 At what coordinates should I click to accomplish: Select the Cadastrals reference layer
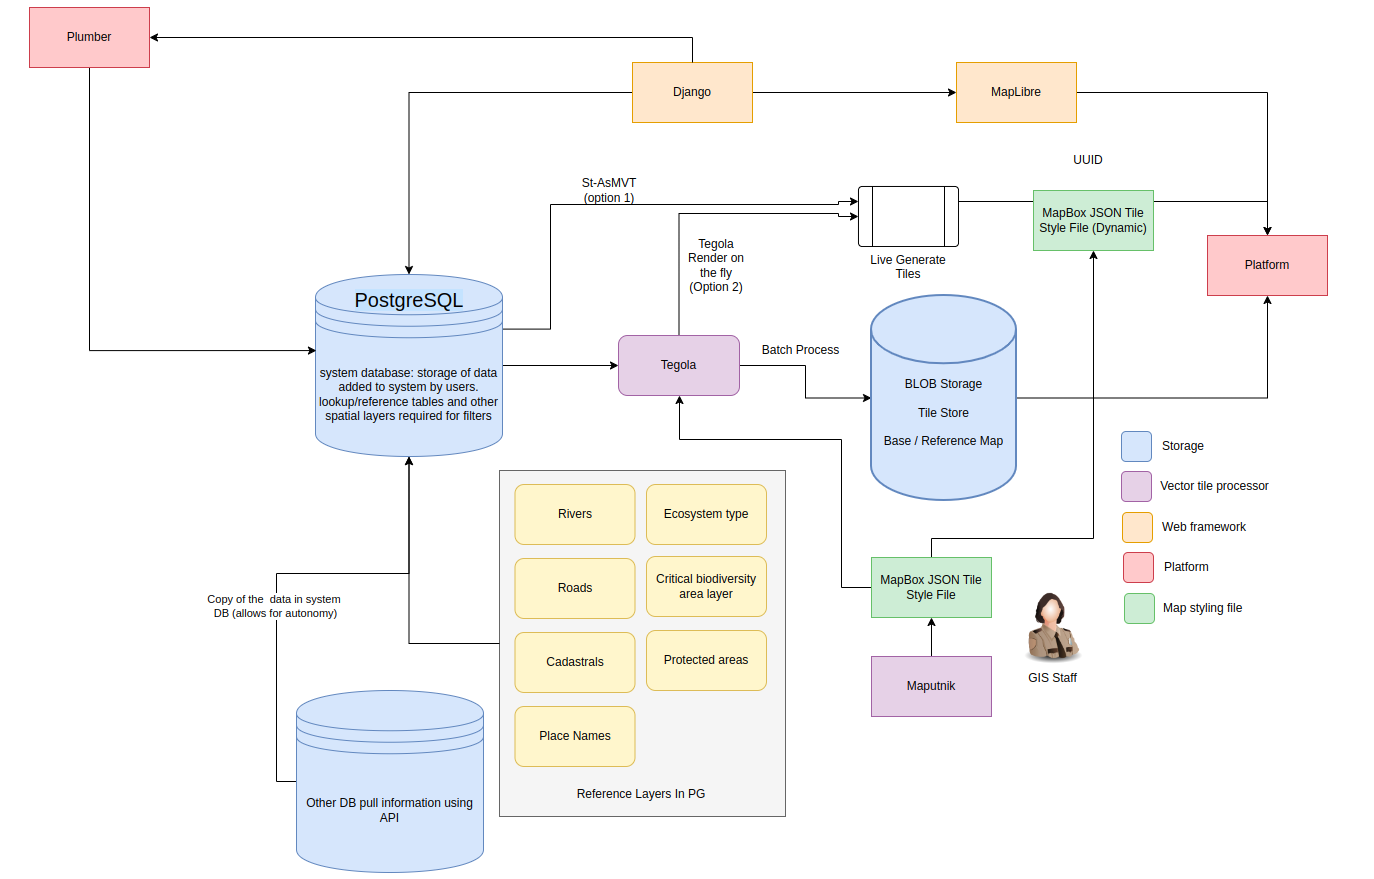575,662
